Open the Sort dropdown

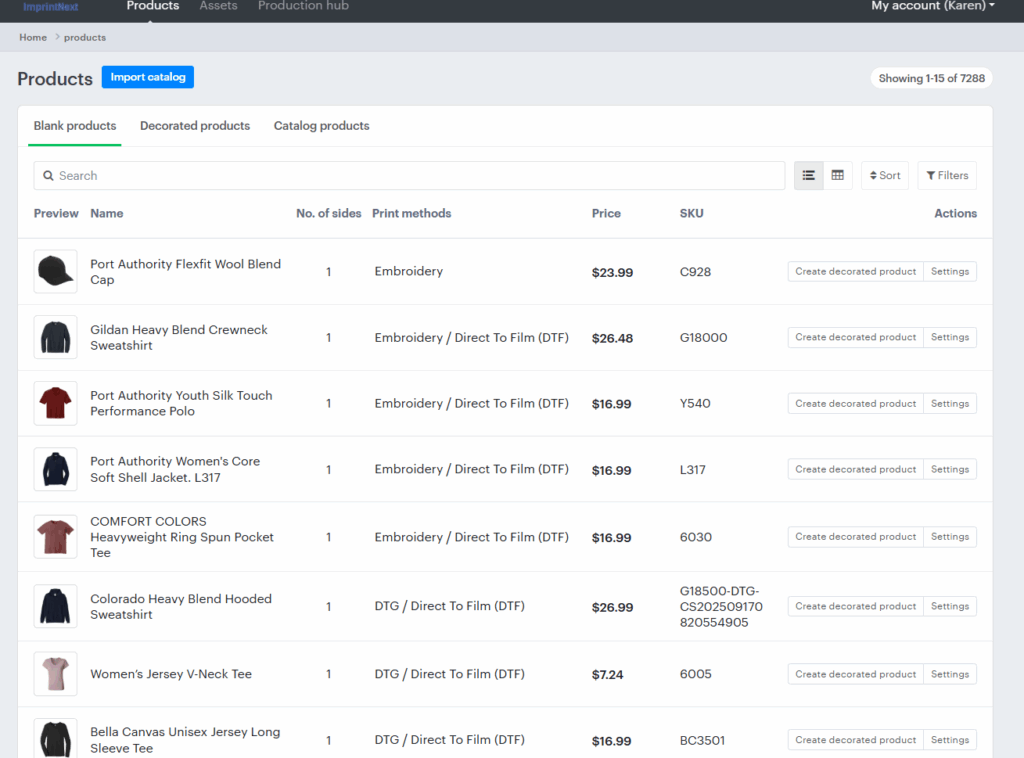884,176
